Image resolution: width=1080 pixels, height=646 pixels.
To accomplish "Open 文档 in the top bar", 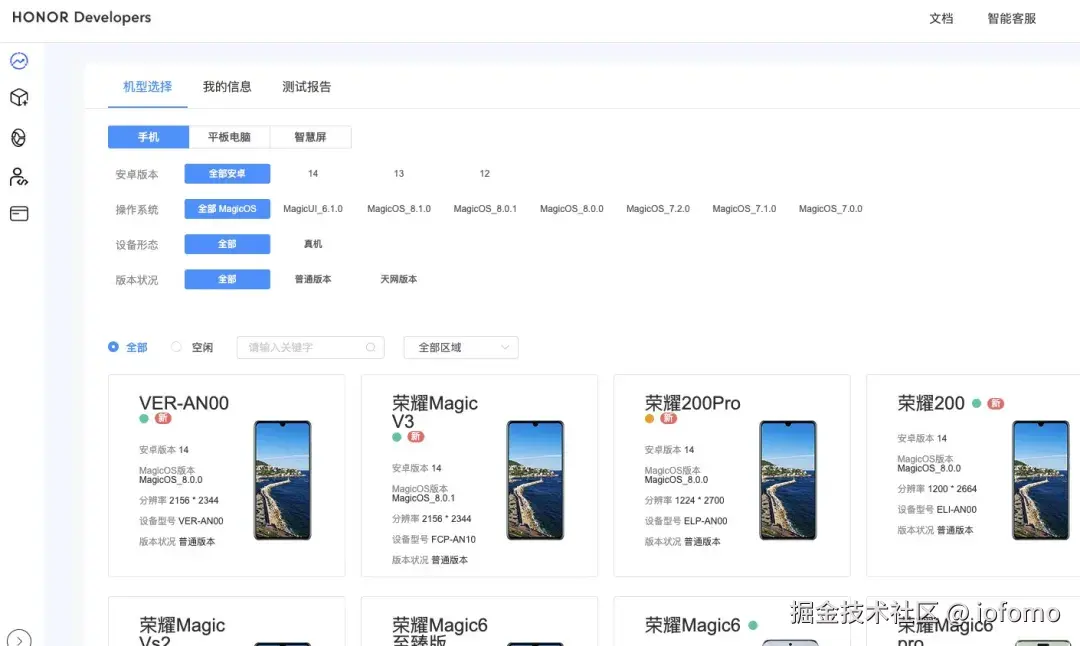I will [941, 17].
